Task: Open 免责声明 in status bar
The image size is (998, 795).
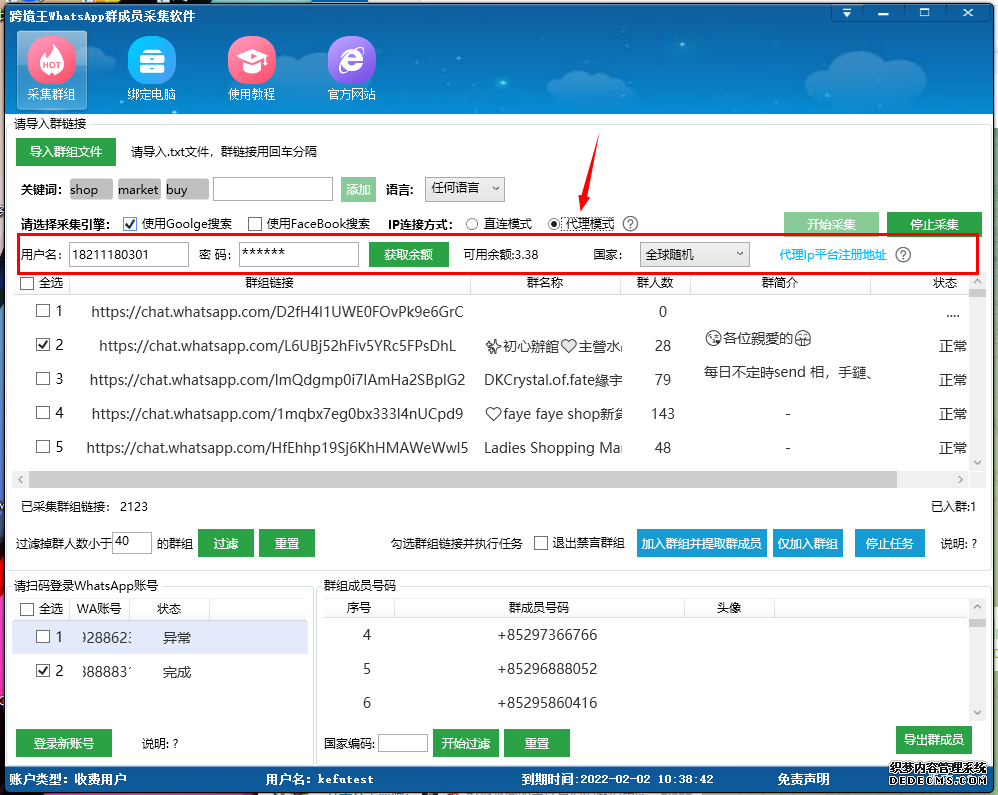Action: [x=803, y=779]
